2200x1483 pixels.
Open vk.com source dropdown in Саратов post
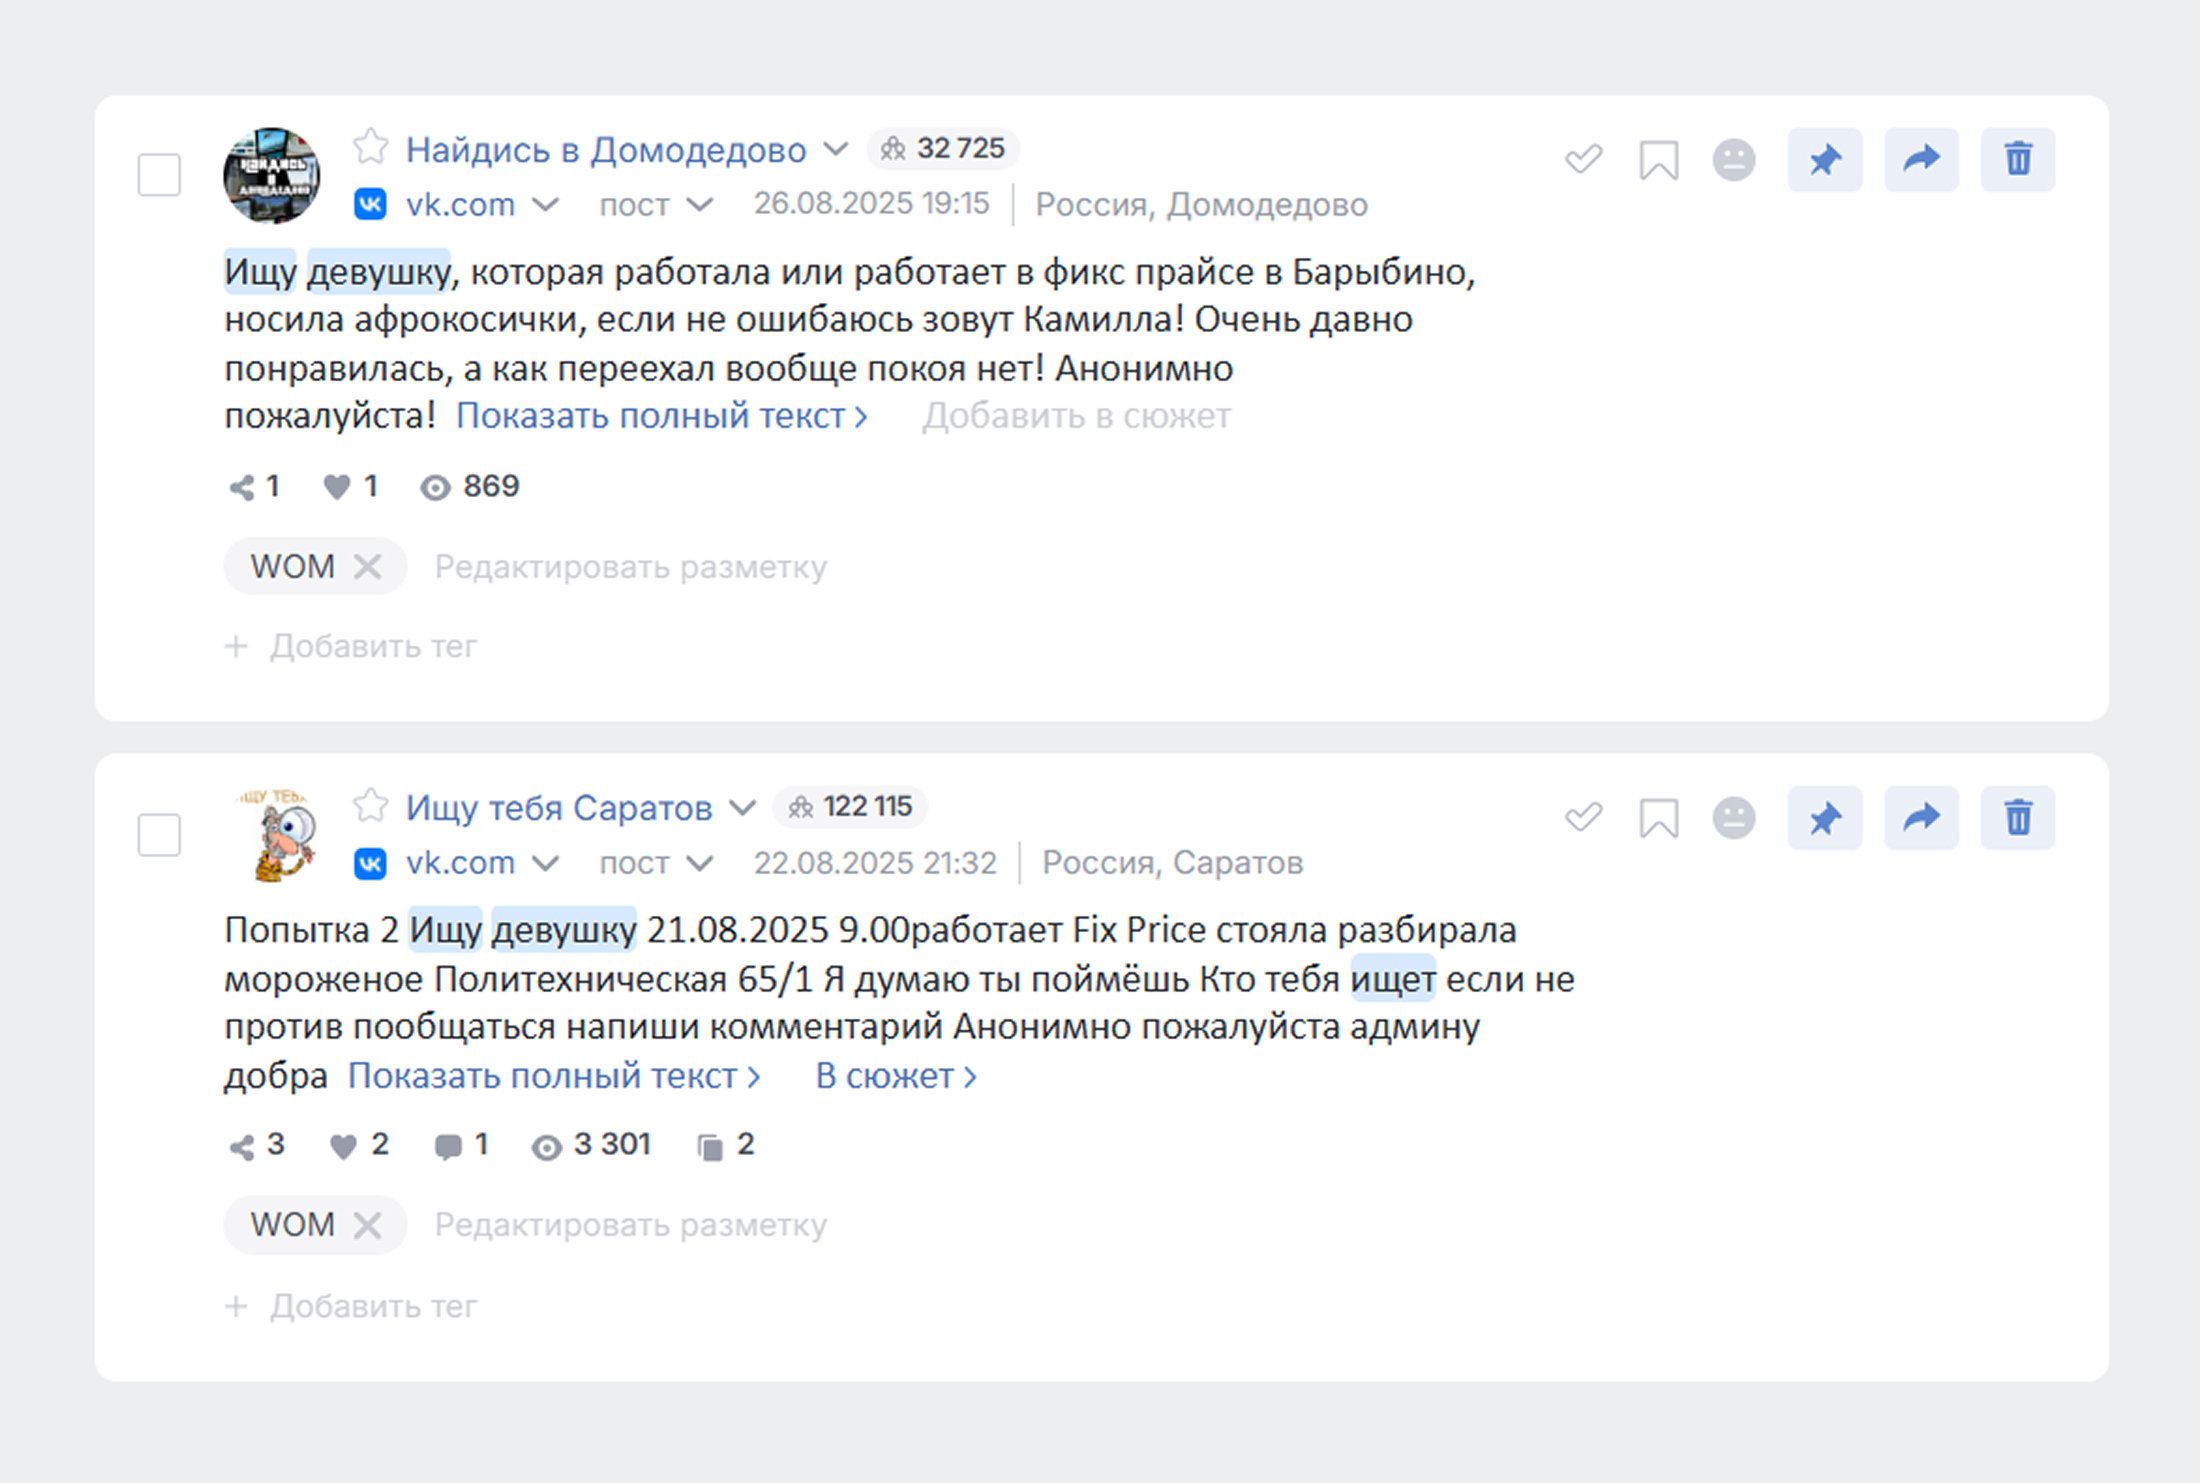pos(545,863)
